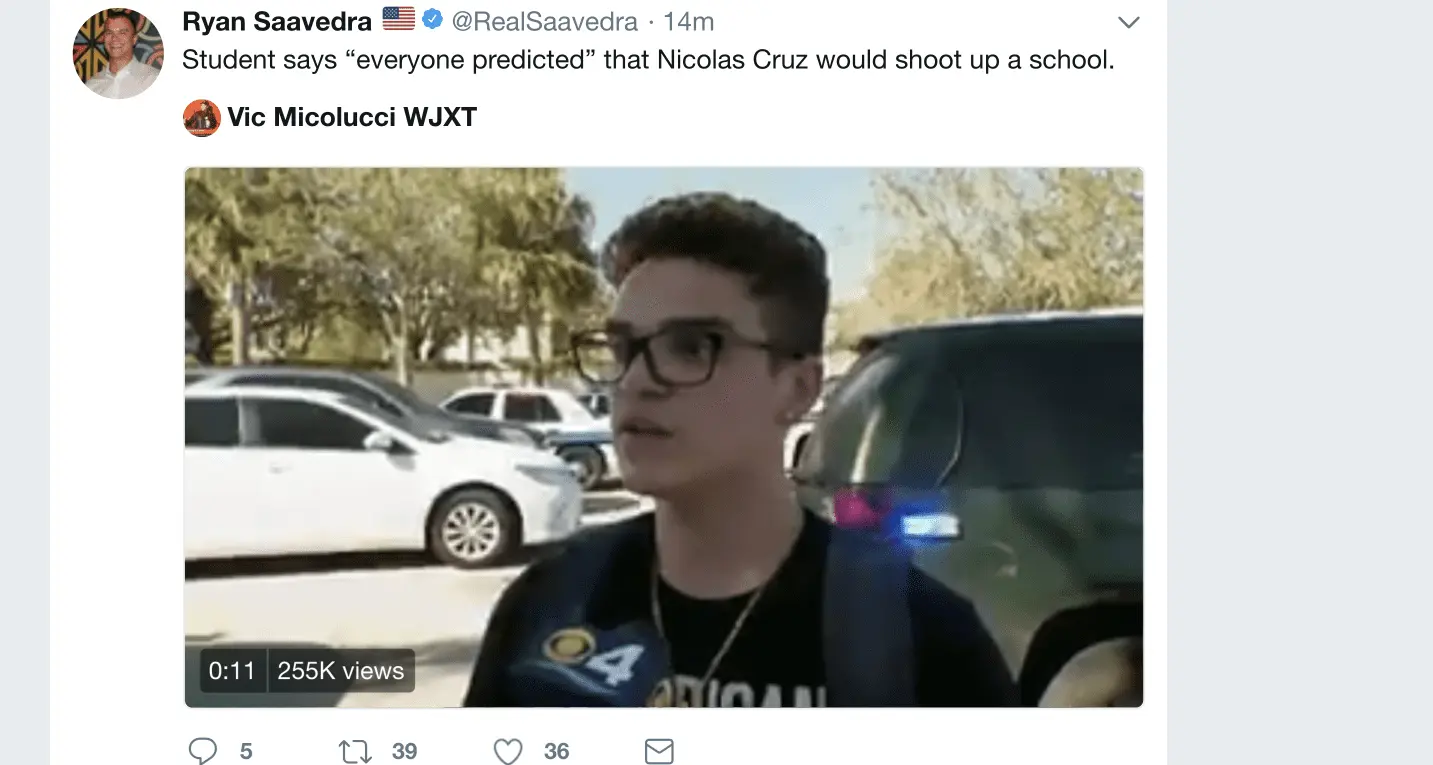Click the like count of 36
The image size is (1433, 765).
(x=557, y=751)
